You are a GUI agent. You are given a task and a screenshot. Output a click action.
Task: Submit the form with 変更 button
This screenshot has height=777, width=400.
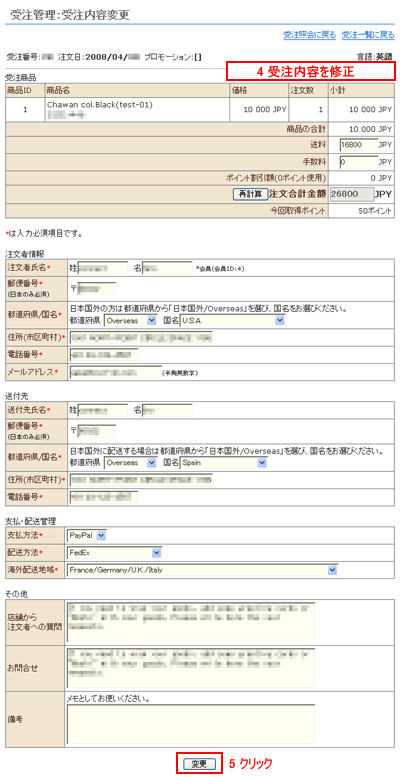200,764
